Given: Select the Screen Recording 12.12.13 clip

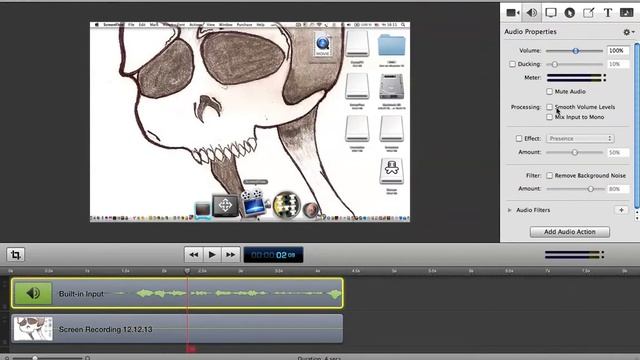Looking at the screenshot, I should pos(177,329).
